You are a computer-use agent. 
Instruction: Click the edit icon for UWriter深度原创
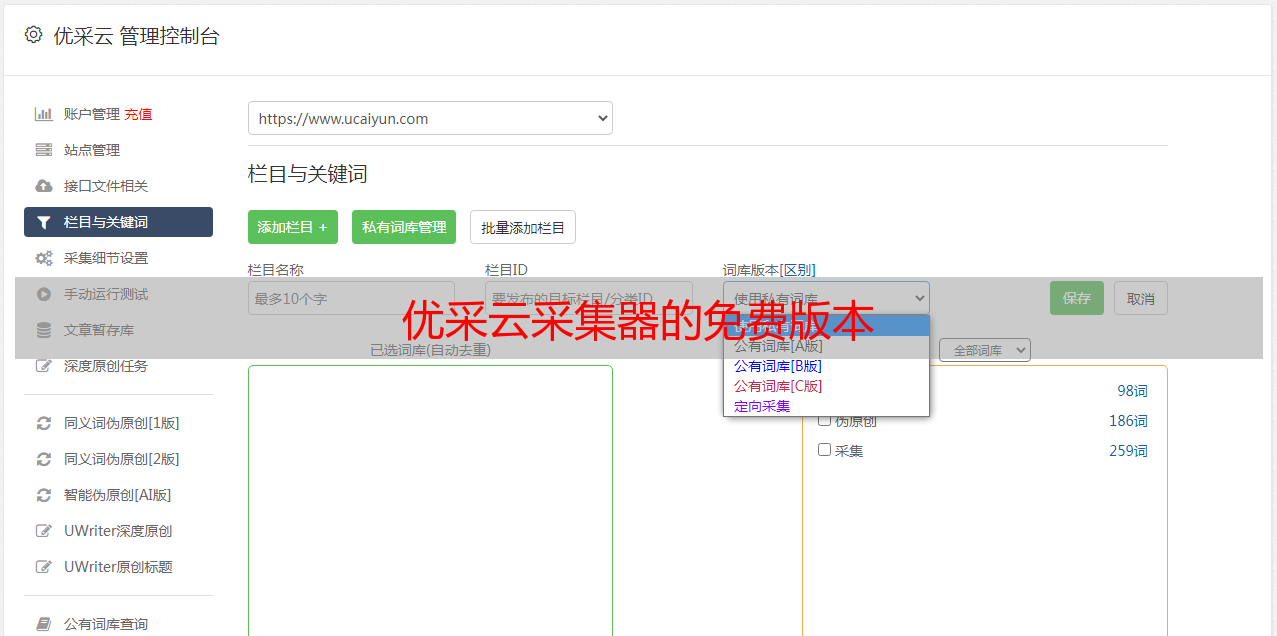coord(44,531)
